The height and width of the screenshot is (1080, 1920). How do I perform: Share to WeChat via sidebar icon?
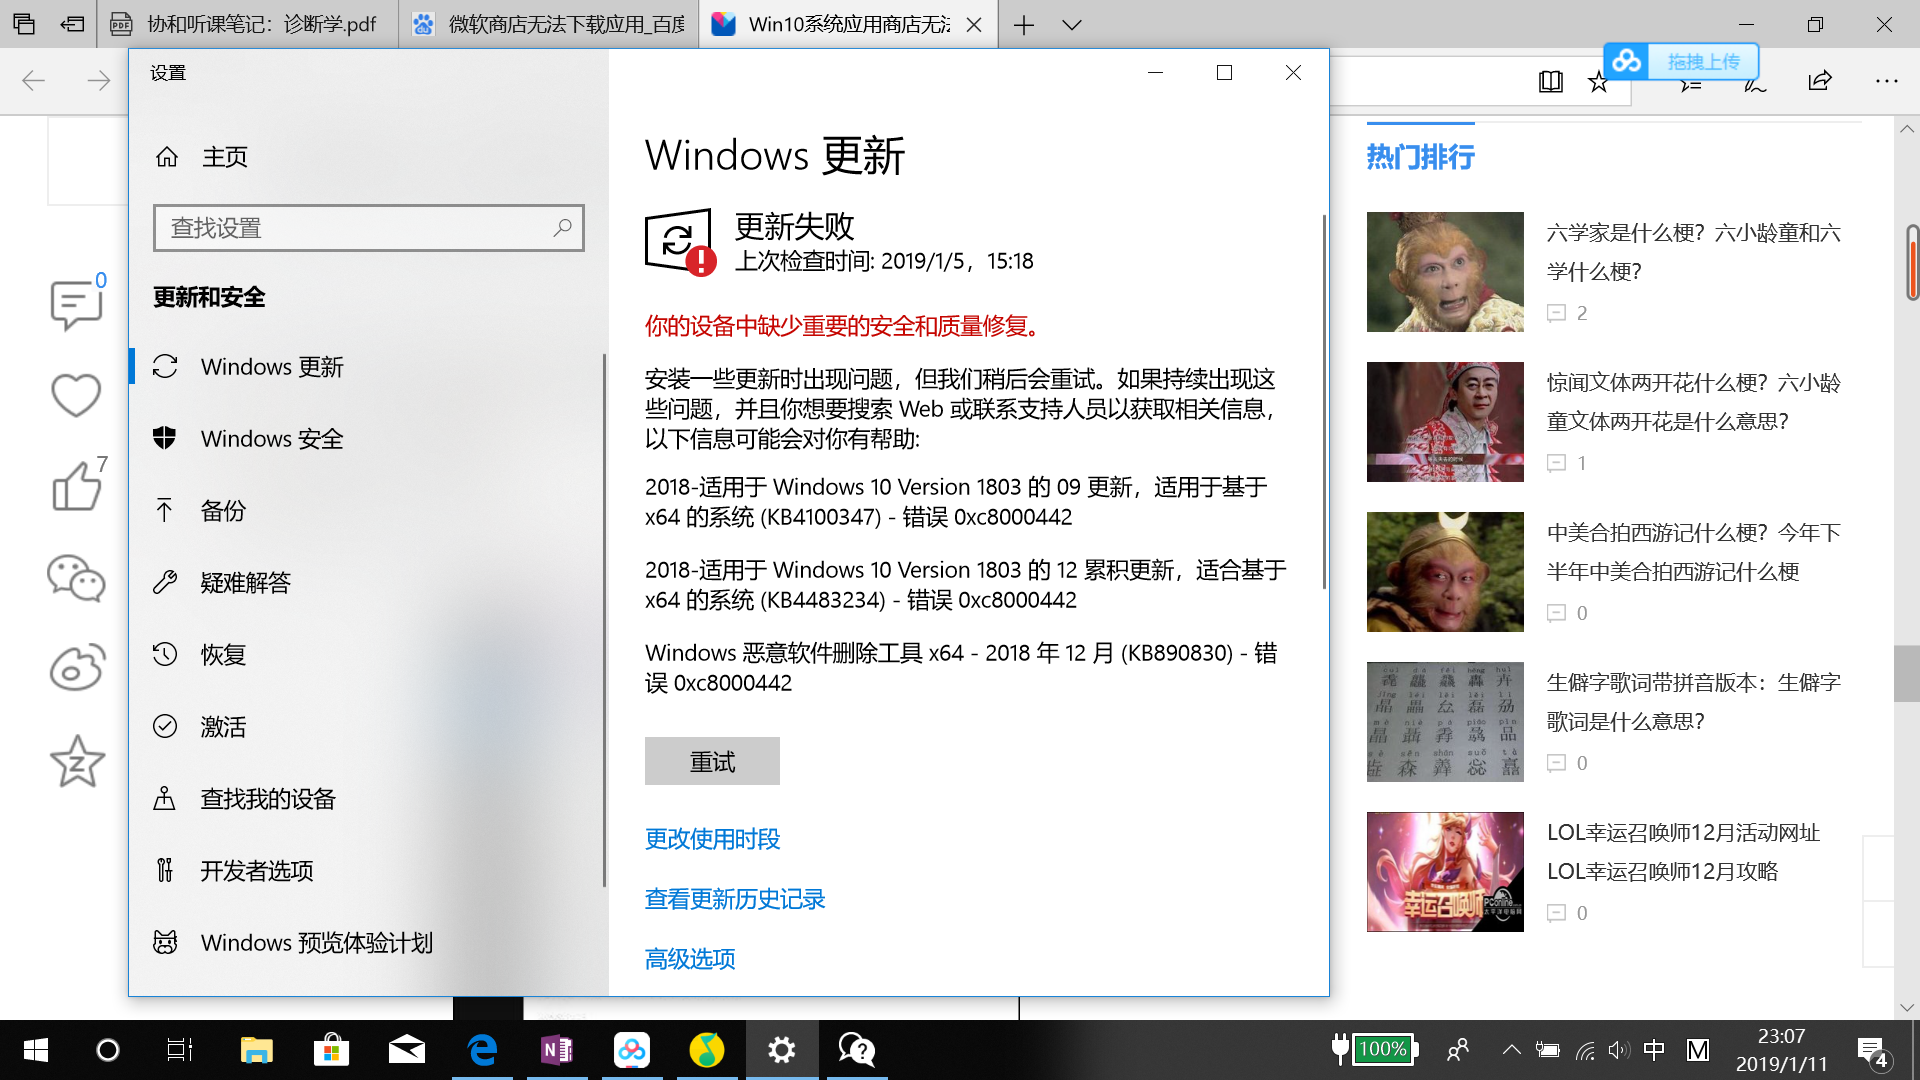coord(76,578)
